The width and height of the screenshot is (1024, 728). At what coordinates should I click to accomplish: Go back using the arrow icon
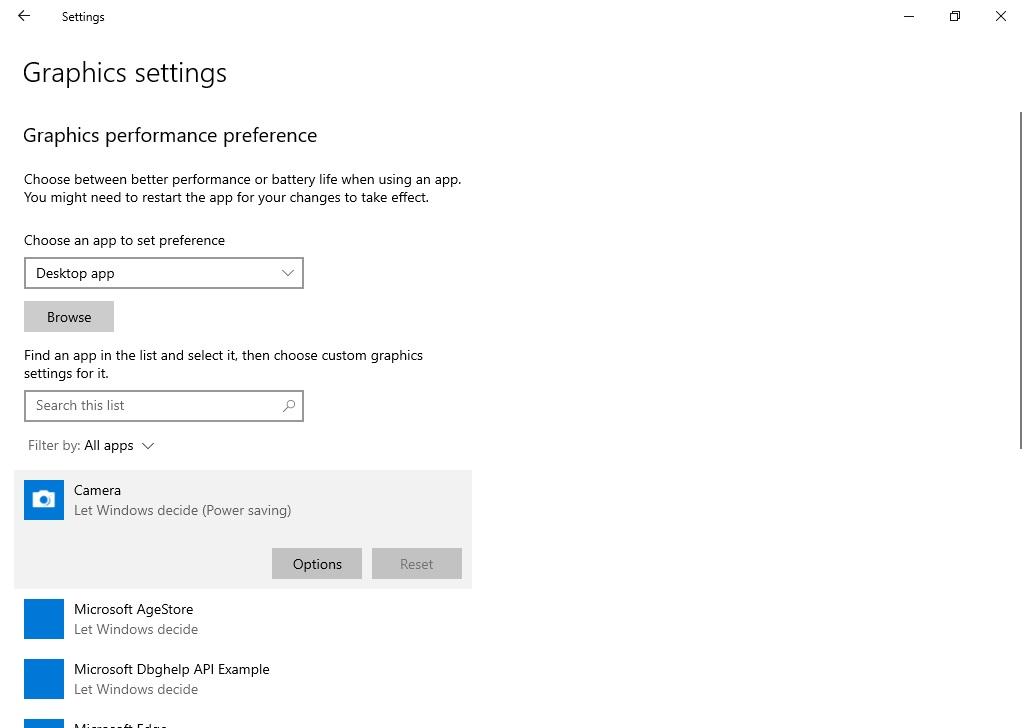(23, 16)
